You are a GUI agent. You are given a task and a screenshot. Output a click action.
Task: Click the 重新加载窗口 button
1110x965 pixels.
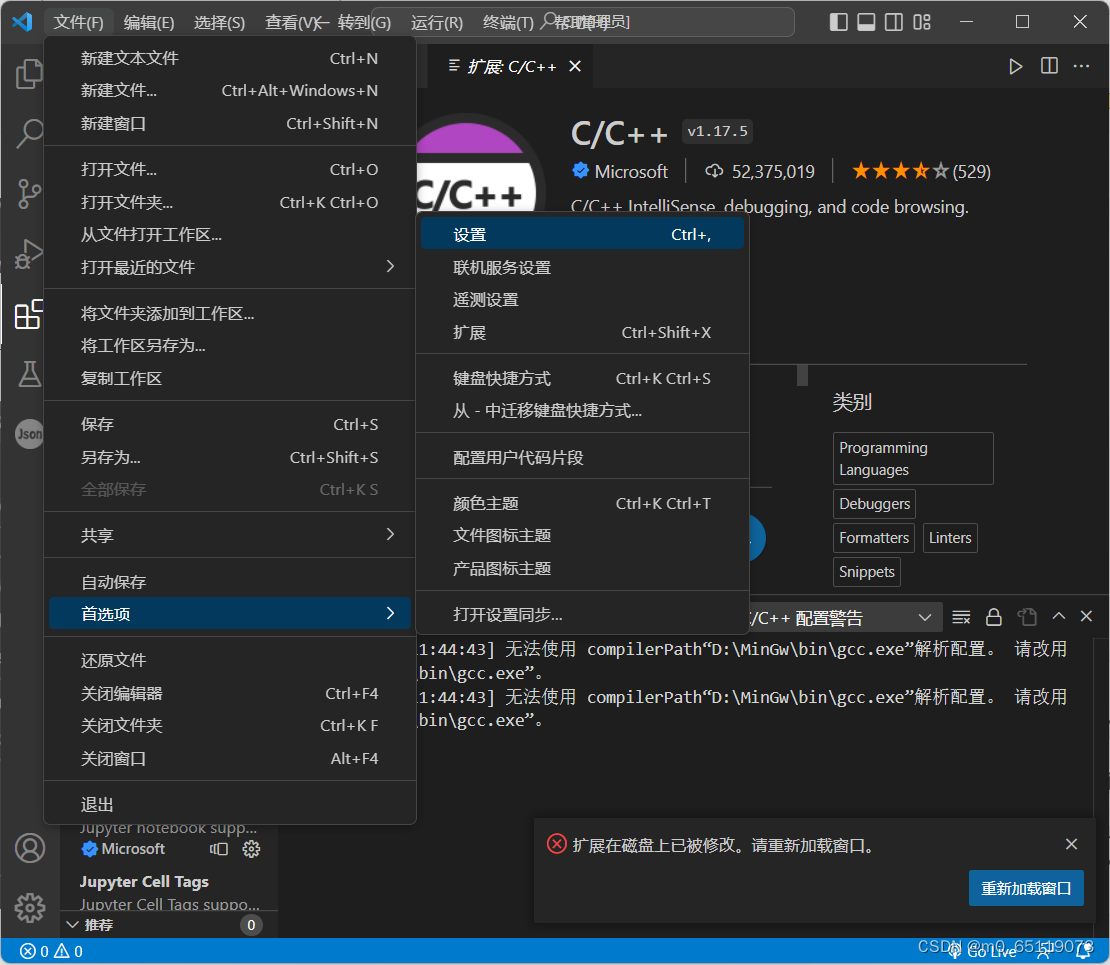(1026, 888)
